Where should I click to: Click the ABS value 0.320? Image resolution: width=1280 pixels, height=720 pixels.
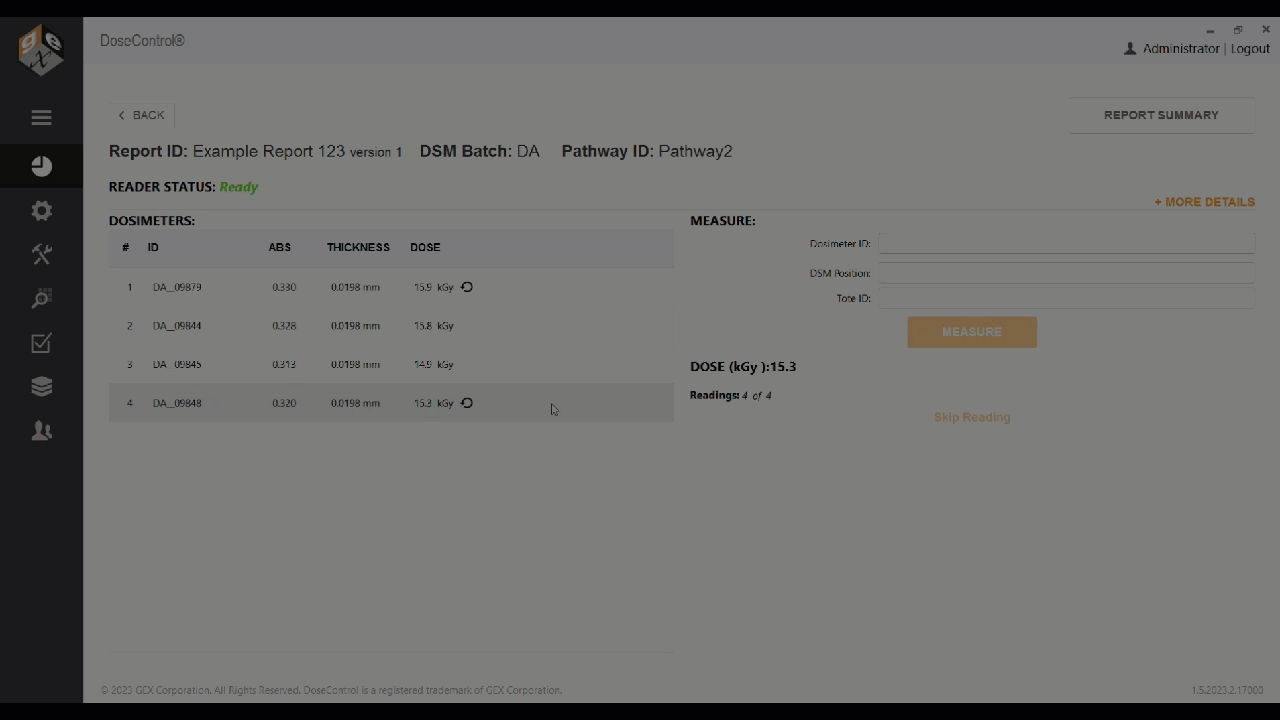284,403
